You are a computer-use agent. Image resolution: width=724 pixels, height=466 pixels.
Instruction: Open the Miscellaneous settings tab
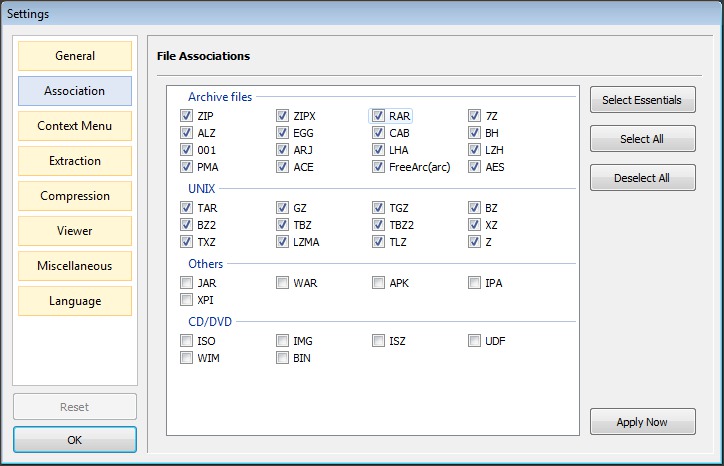(x=75, y=266)
